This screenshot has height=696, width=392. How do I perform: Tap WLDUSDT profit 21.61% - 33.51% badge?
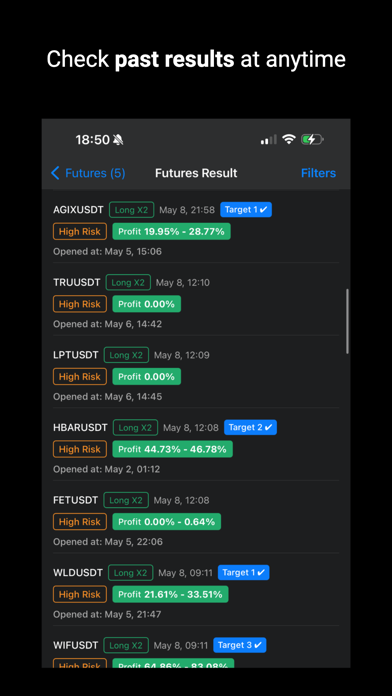pyautogui.click(x=170, y=594)
